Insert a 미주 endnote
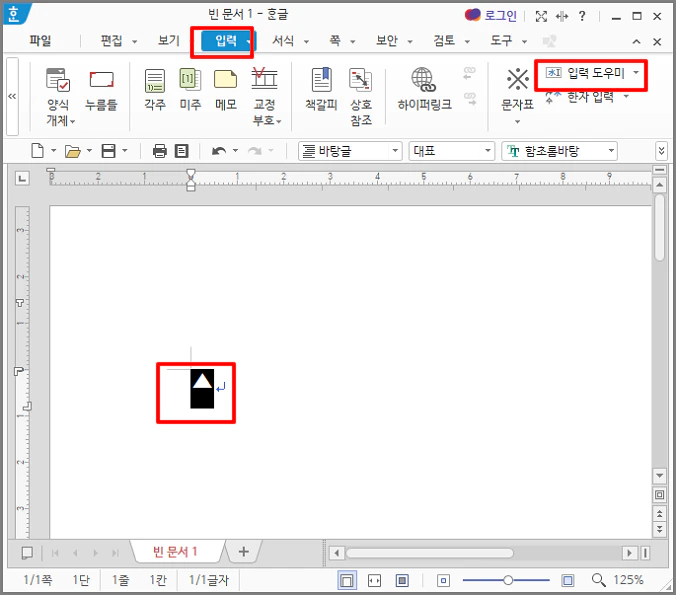The width and height of the screenshot is (676, 595). click(190, 89)
